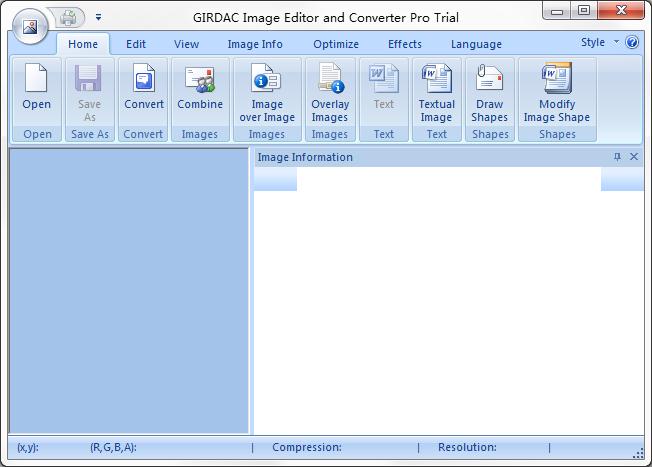Open the Textual Image tool
652x467 pixels.
437,78
